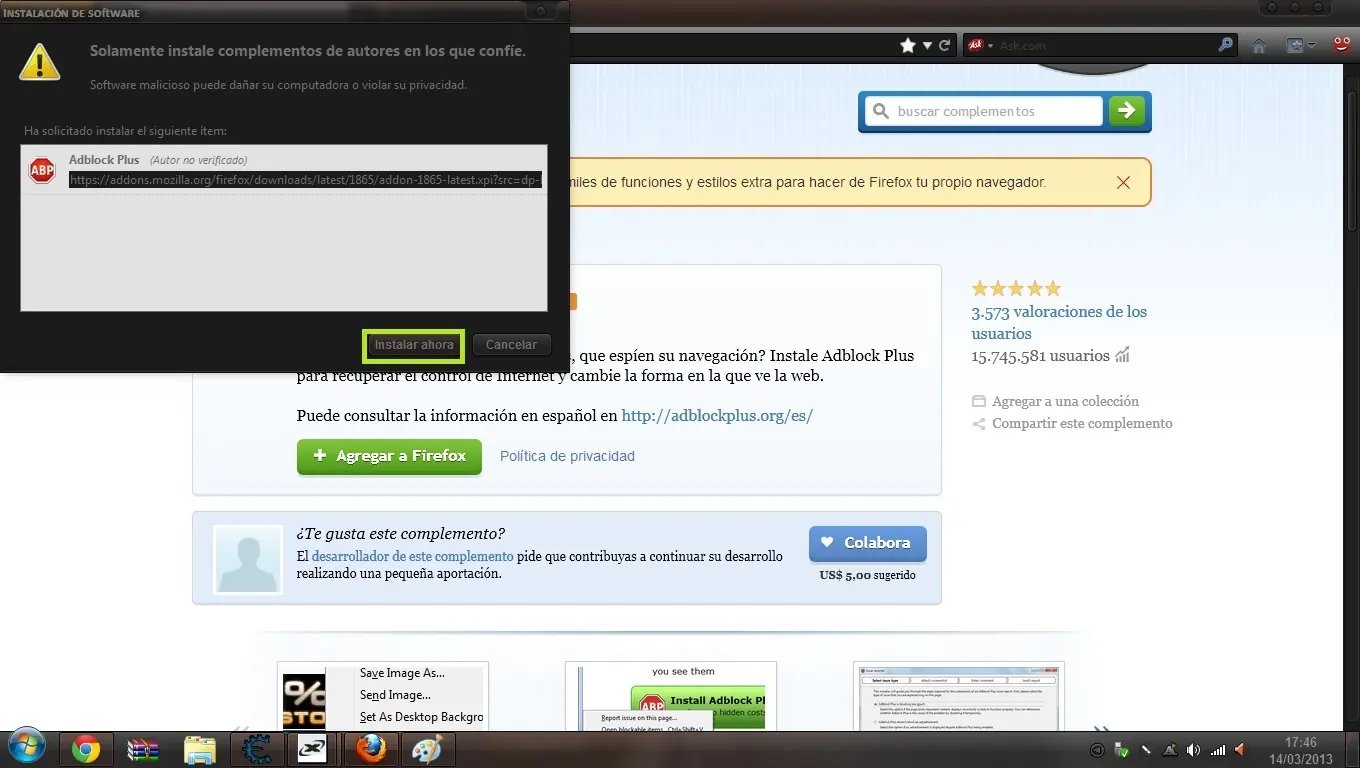Viewport: 1360px width, 768px height.
Task: Cancel the software installation dialog
Action: point(511,345)
